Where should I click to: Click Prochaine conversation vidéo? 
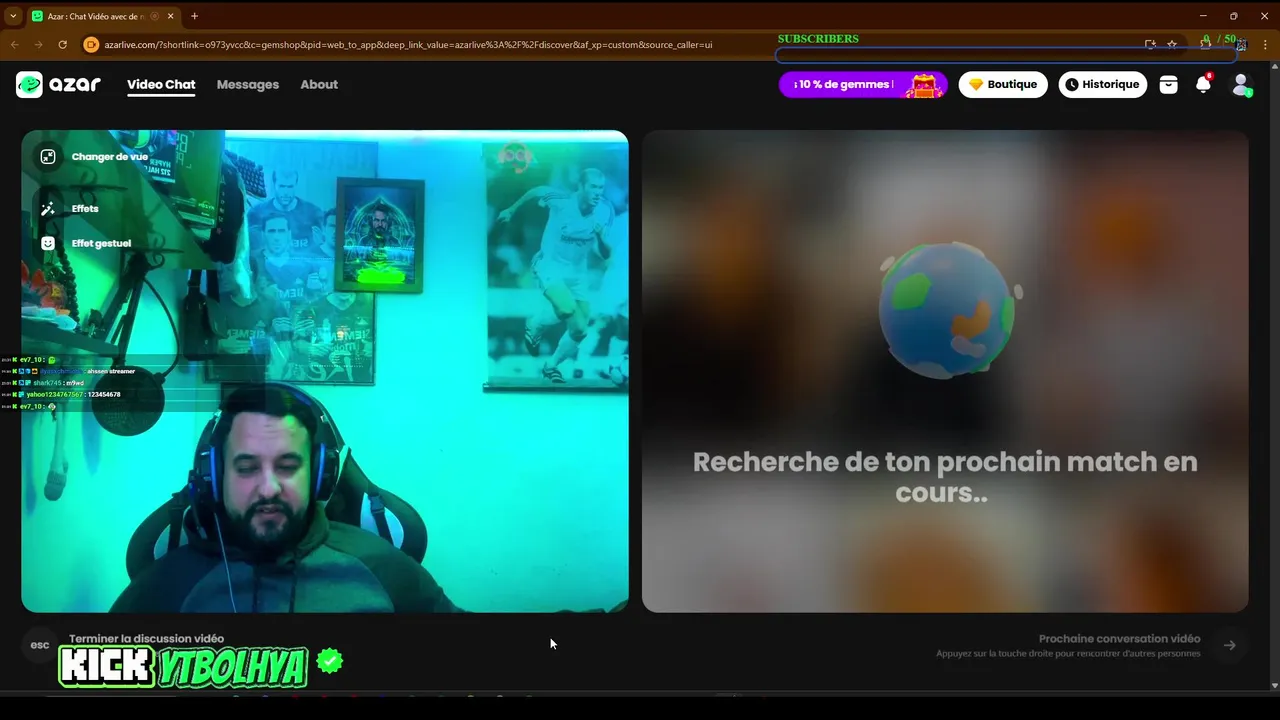(1119, 638)
